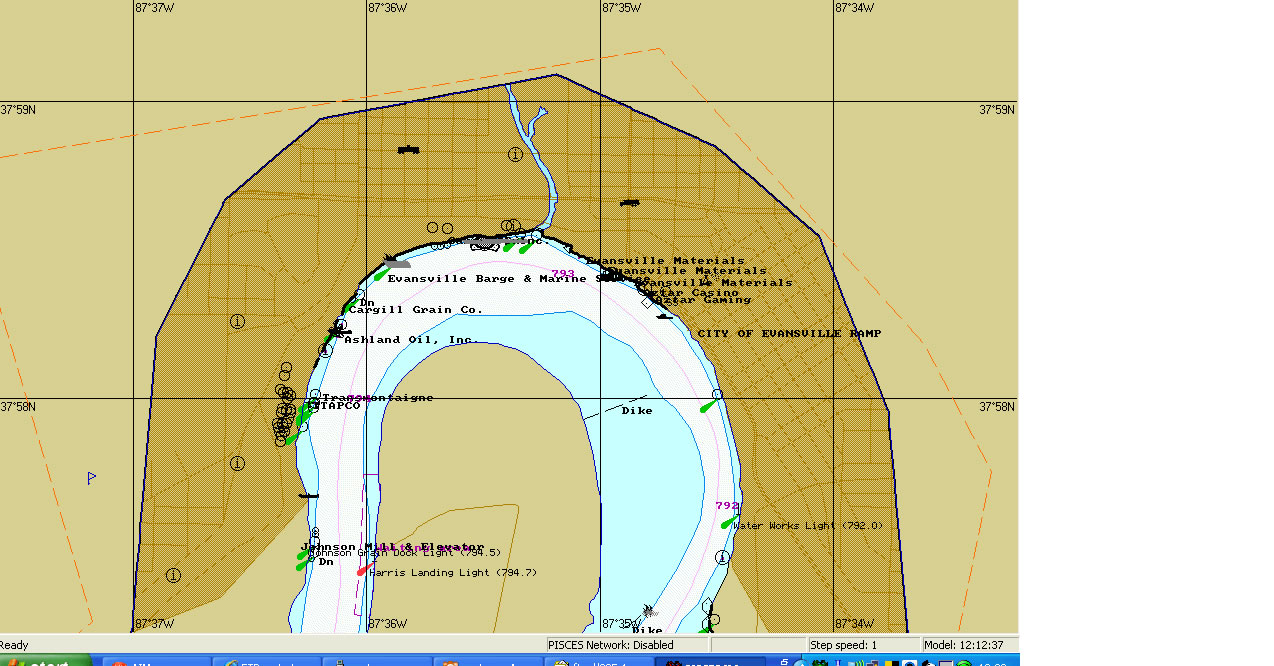Click the information symbol below Water Works Light
1274x666 pixels.
722,557
